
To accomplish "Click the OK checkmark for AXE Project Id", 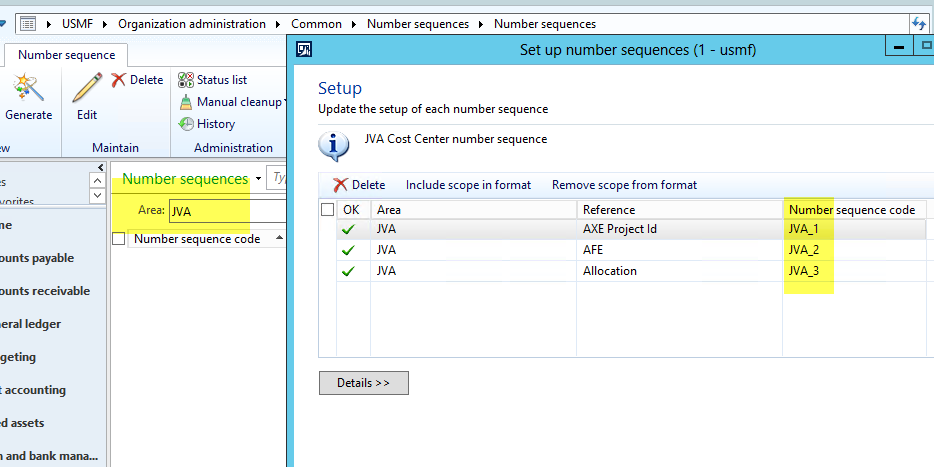I will [x=349, y=229].
